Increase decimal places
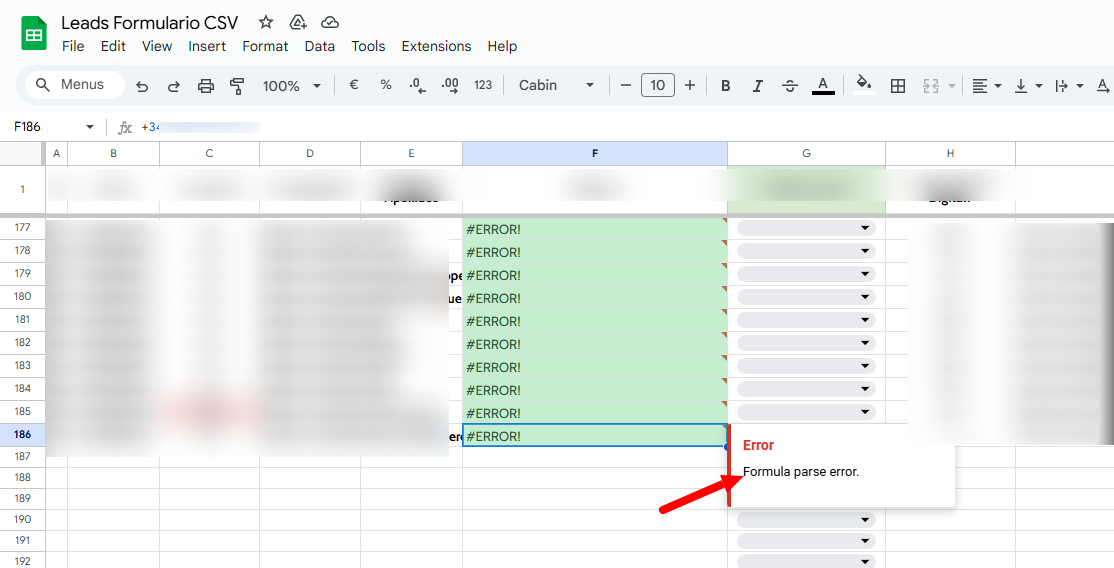1114x568 pixels. coord(450,86)
